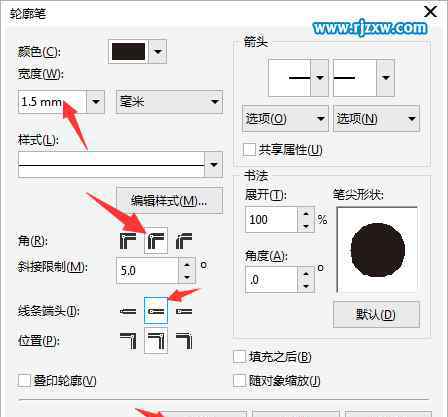The width and height of the screenshot is (448, 417).
Task: Open the outline width dropdown arrow
Action: 96,101
